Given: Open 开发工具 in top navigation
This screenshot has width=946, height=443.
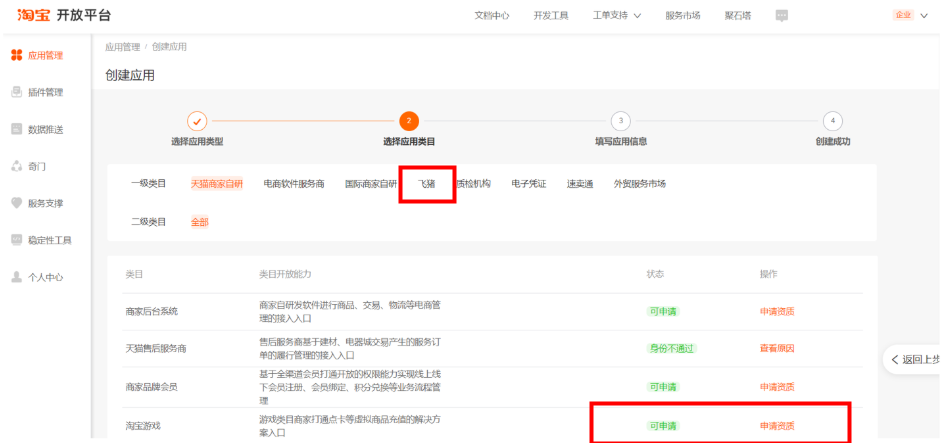Looking at the screenshot, I should pyautogui.click(x=551, y=16).
